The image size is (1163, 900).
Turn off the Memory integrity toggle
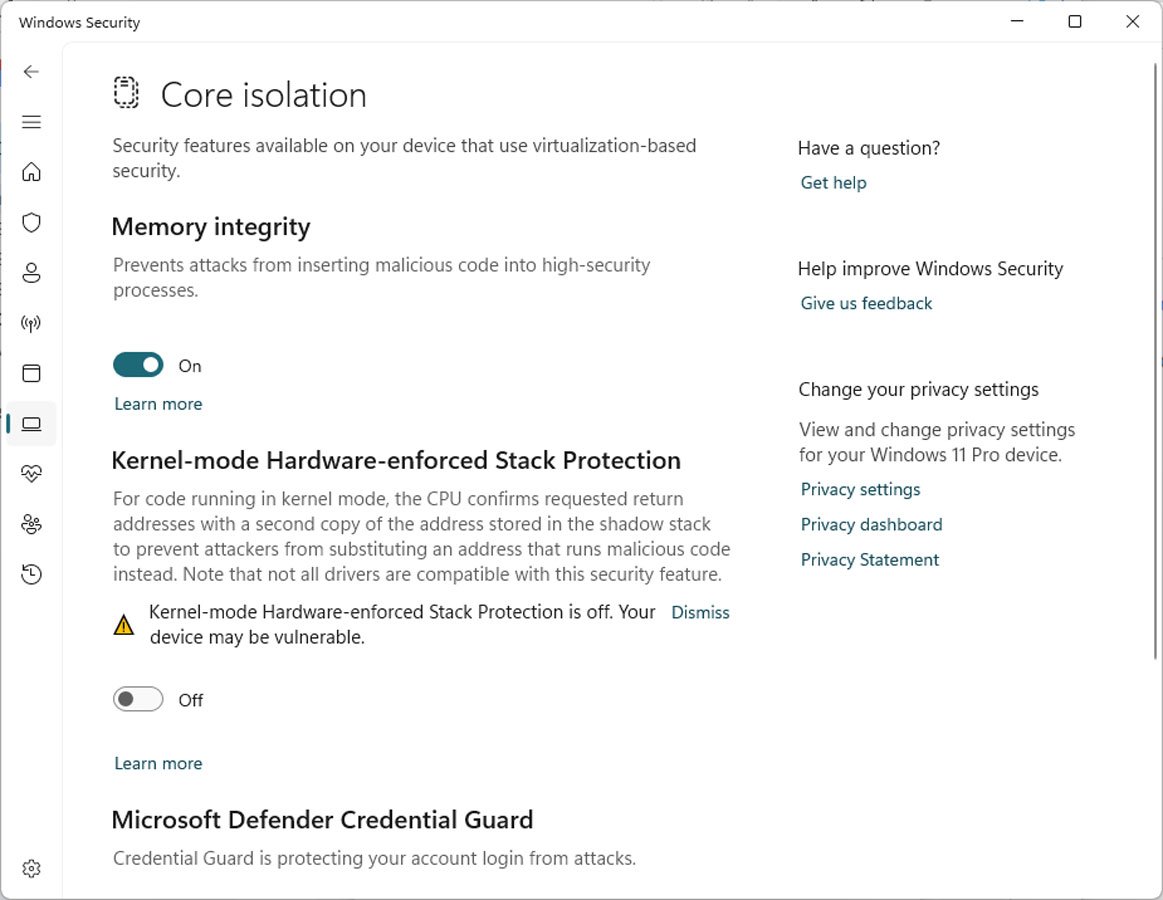pos(138,364)
